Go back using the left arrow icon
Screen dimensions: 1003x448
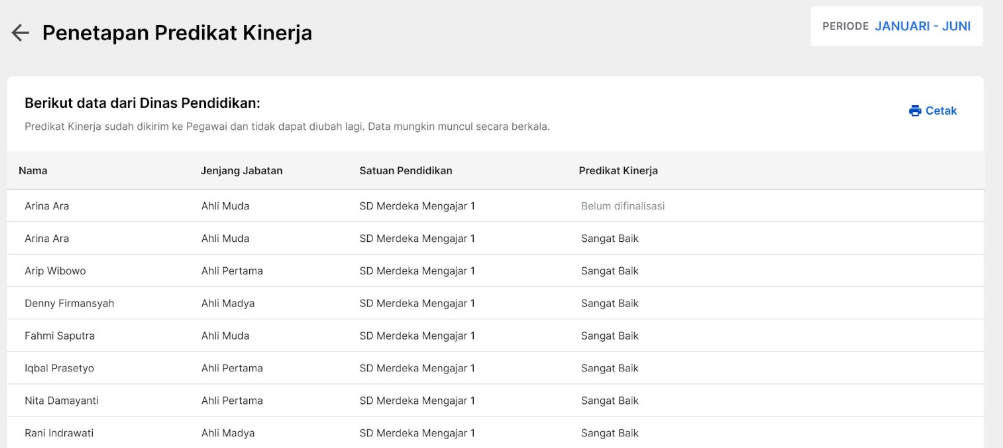[x=20, y=33]
